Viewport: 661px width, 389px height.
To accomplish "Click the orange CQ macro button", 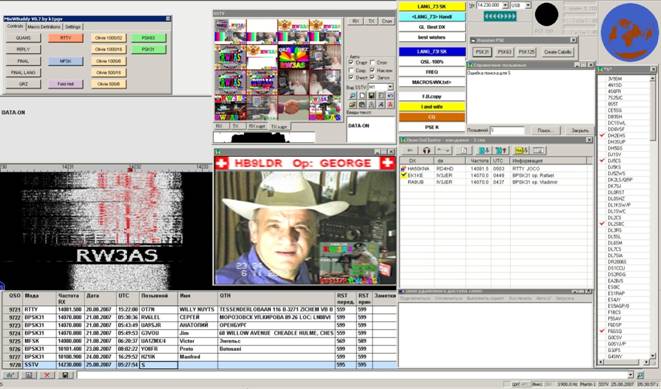I will 432,117.
